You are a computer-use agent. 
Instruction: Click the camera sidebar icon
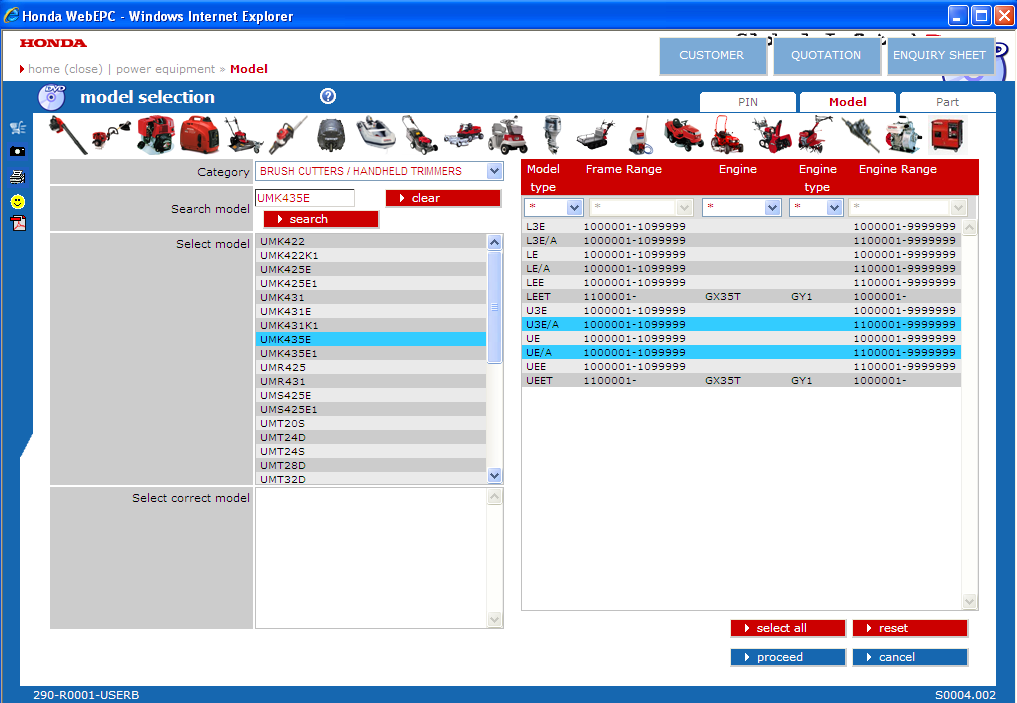pyautogui.click(x=18, y=151)
